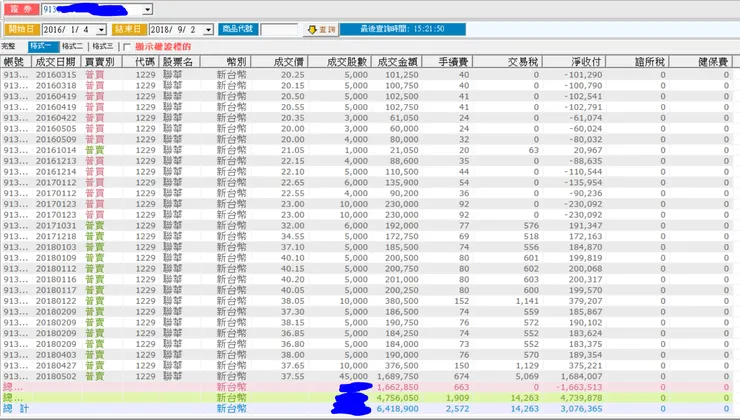
Task: Click the blue 商品代號 label
Action: (238, 29)
